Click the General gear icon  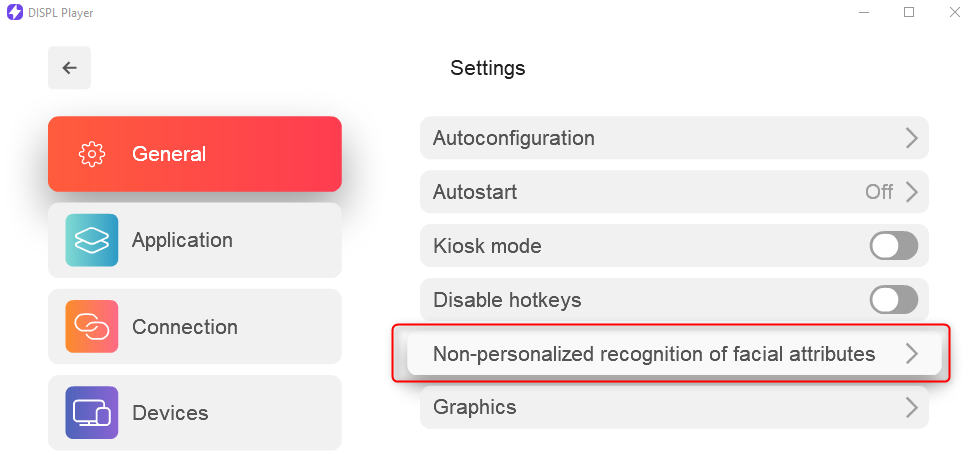(x=92, y=154)
